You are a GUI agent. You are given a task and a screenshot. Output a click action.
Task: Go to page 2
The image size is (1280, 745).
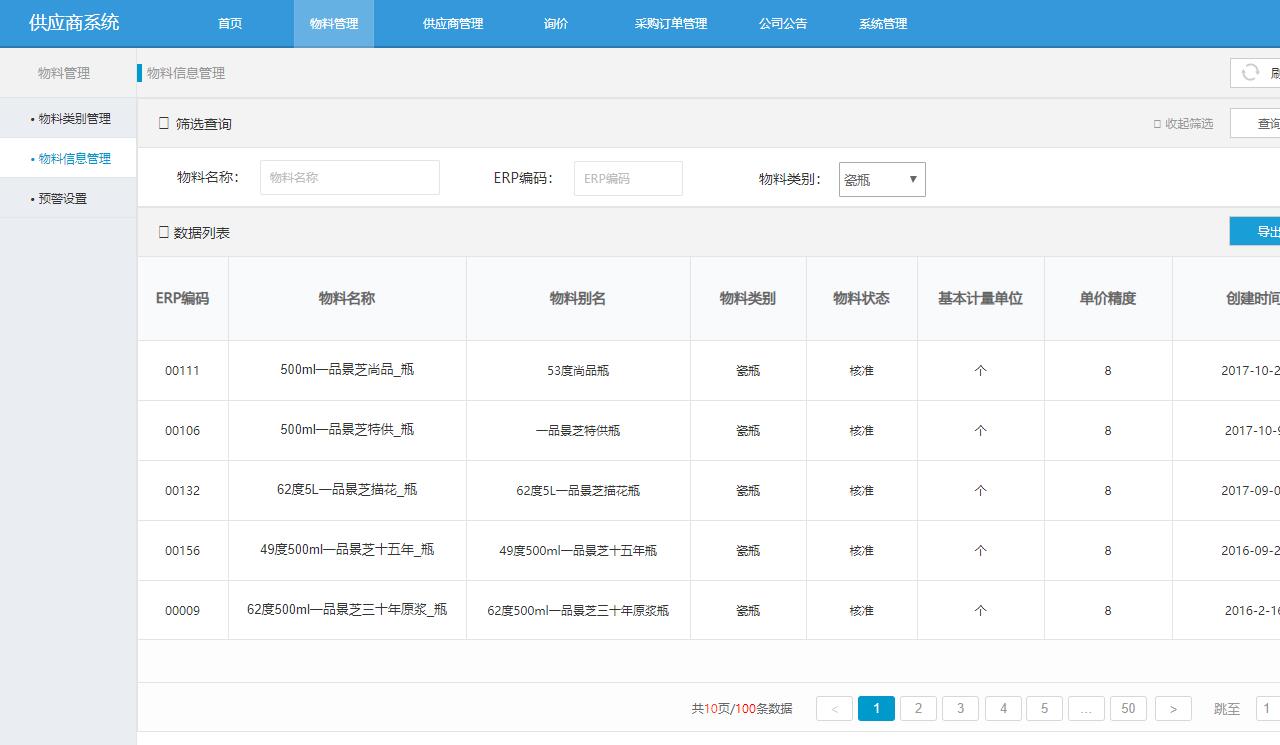coord(918,708)
